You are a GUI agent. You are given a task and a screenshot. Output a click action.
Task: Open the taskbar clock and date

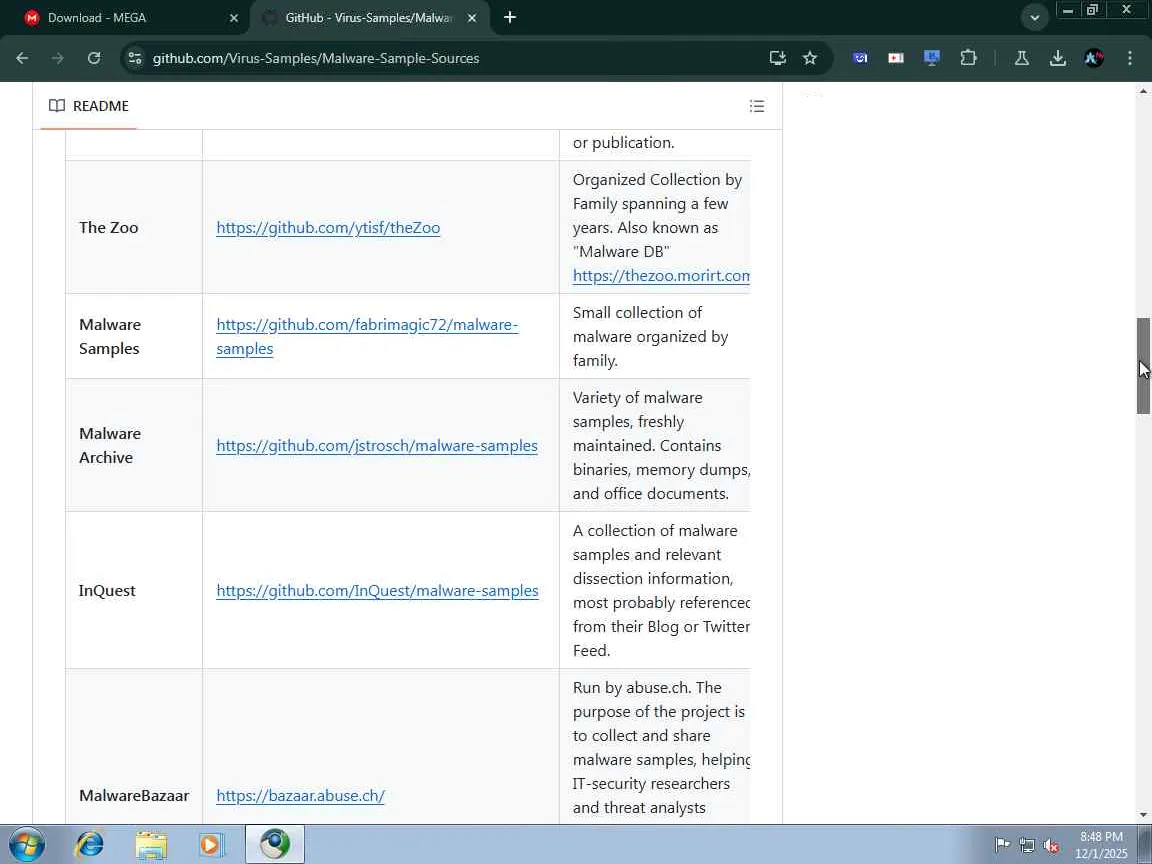[x=1101, y=845]
